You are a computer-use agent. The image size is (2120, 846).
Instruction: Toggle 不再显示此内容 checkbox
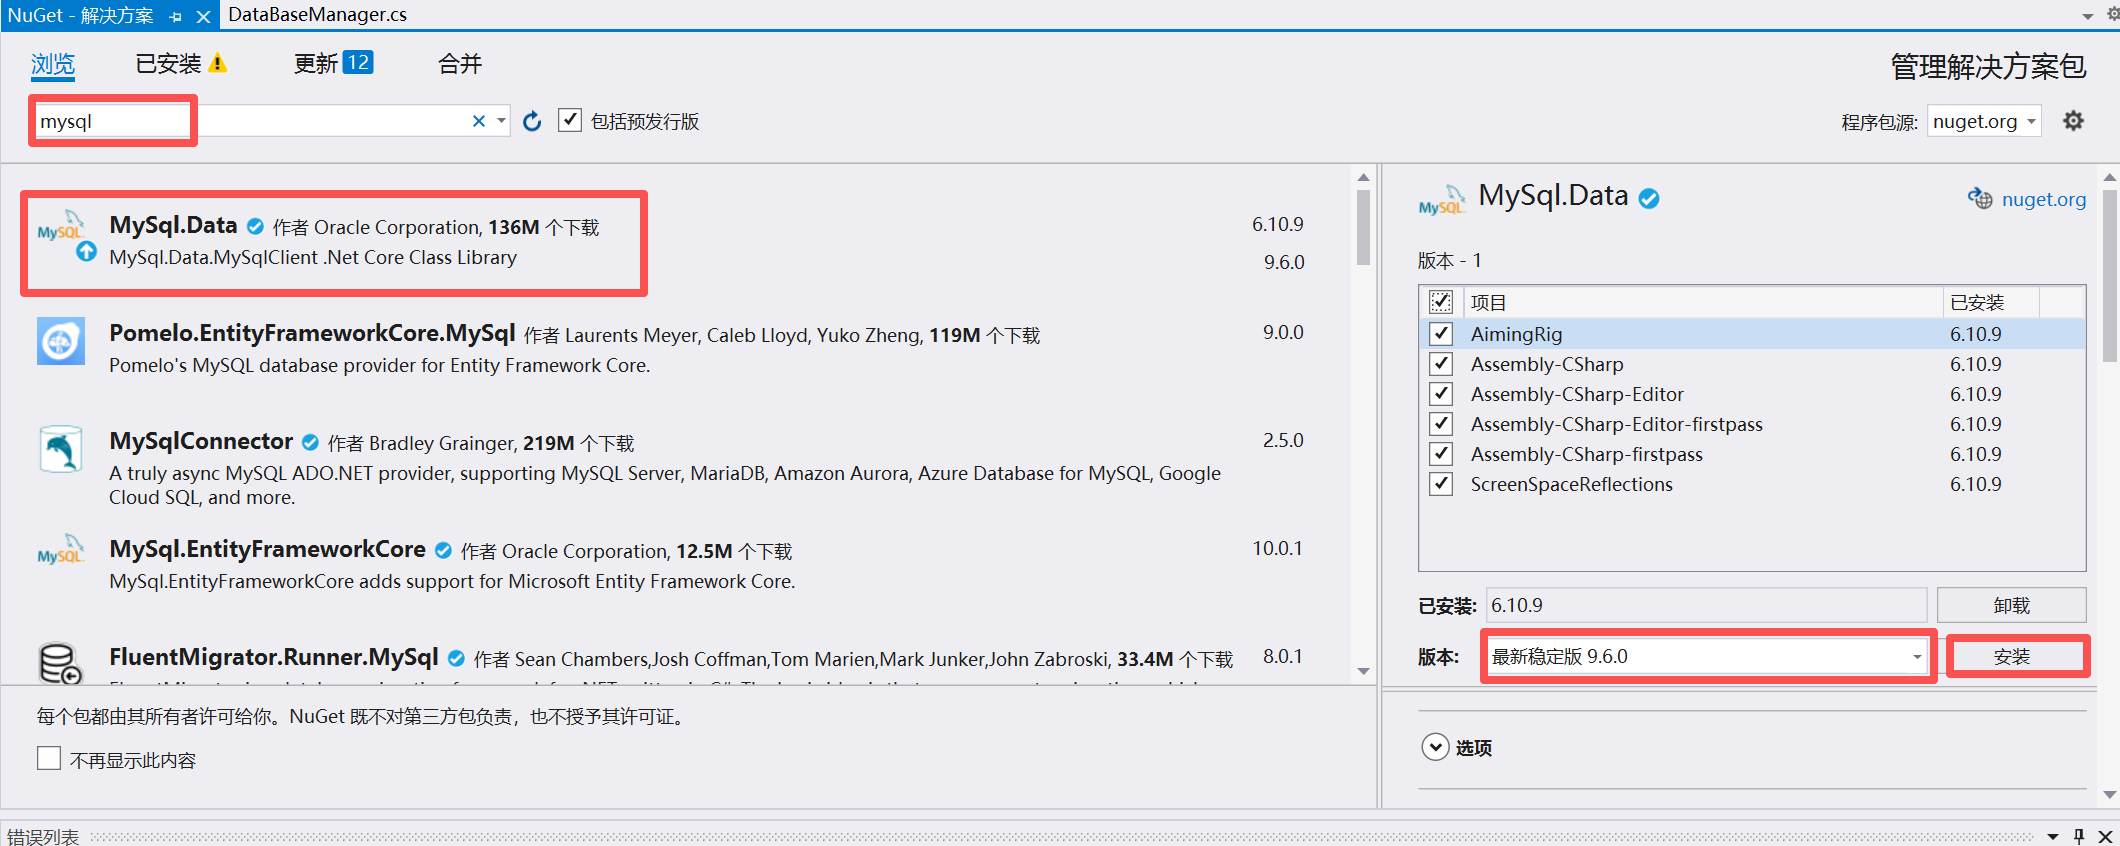pyautogui.click(x=49, y=759)
